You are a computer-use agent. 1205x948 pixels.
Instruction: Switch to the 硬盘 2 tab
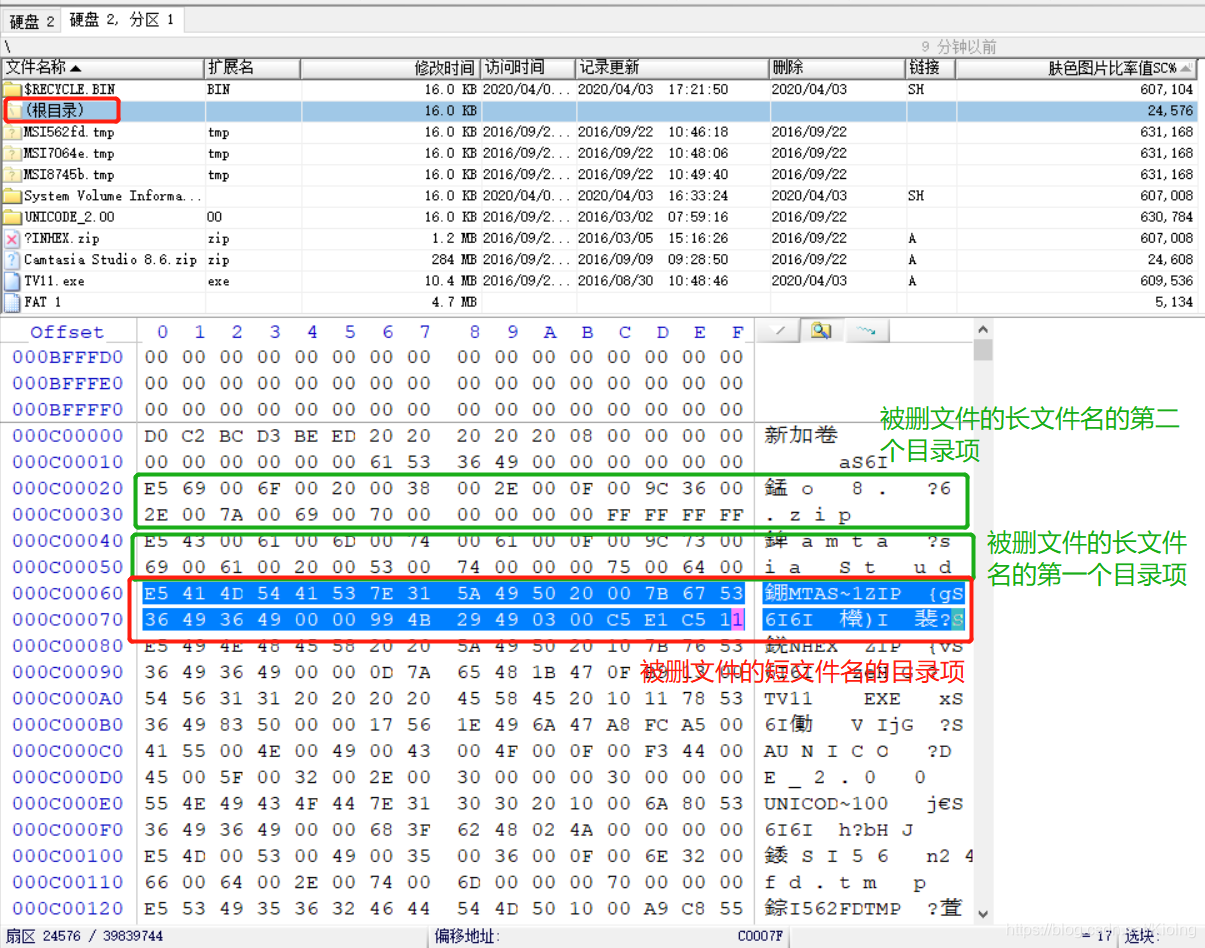(x=32, y=21)
